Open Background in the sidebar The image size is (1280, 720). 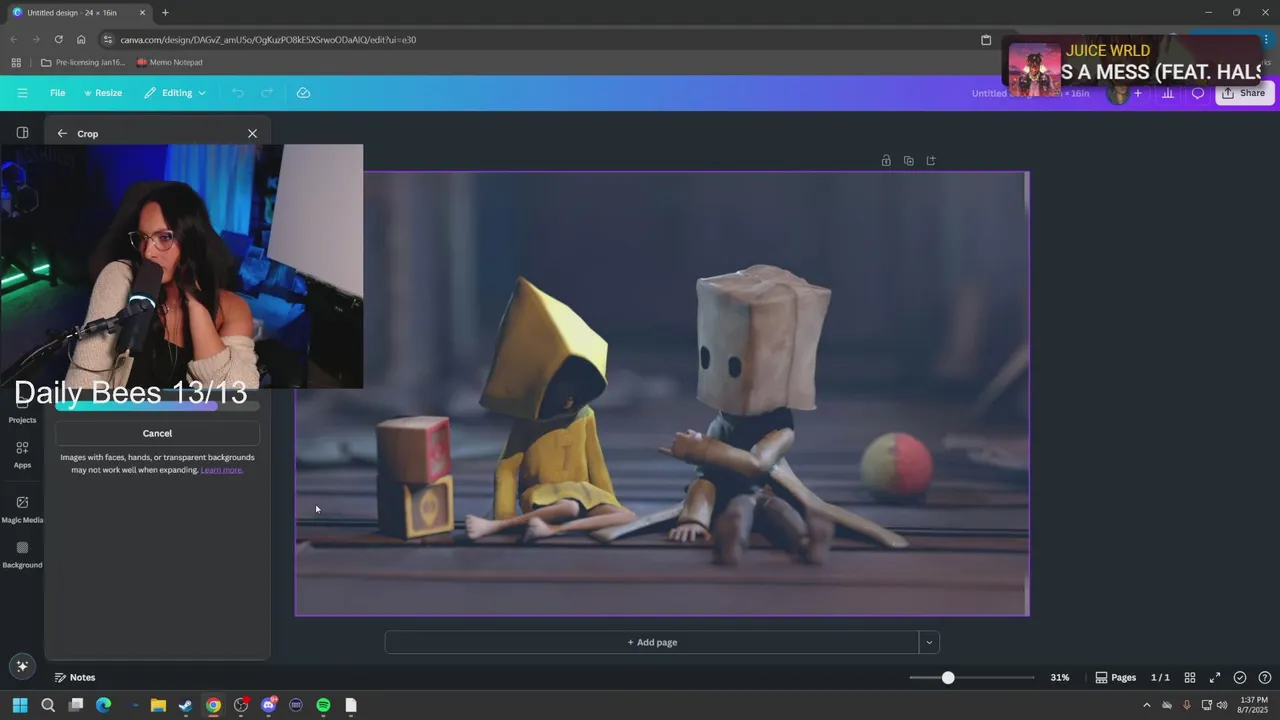tap(22, 554)
